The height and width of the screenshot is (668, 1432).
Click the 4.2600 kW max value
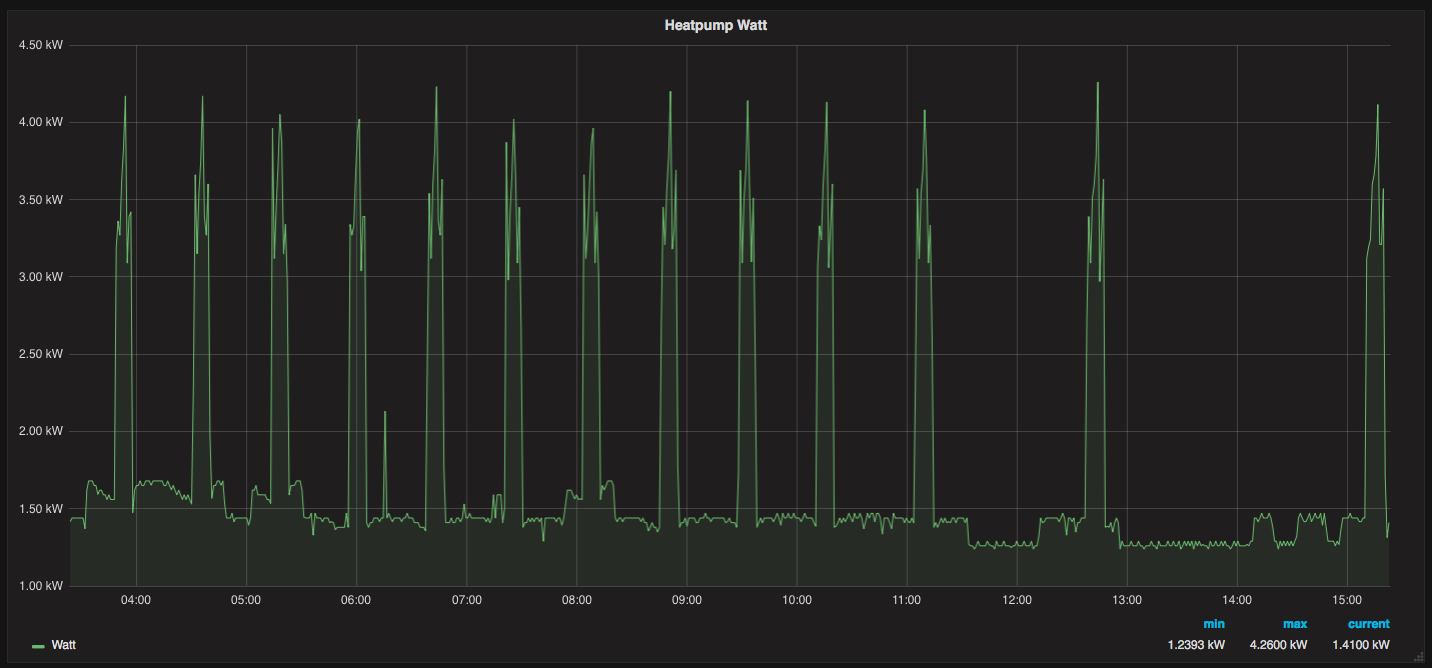1278,645
